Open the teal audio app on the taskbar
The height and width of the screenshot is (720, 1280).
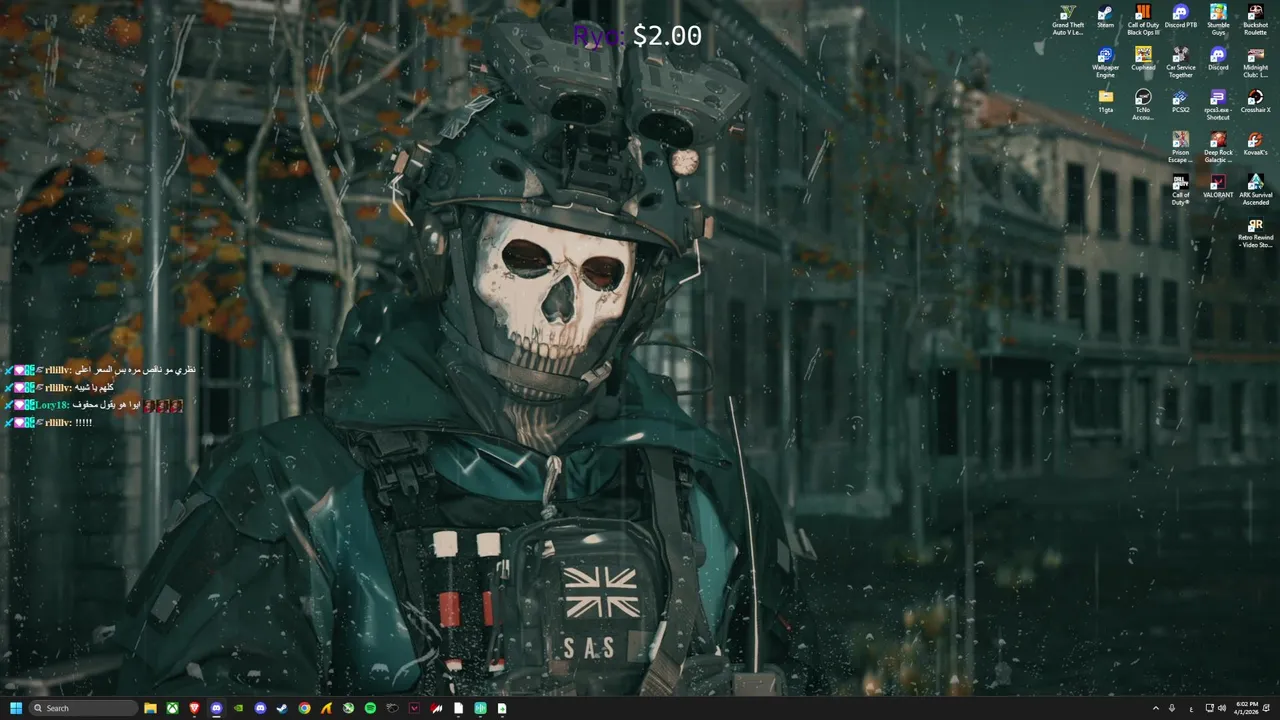point(480,708)
